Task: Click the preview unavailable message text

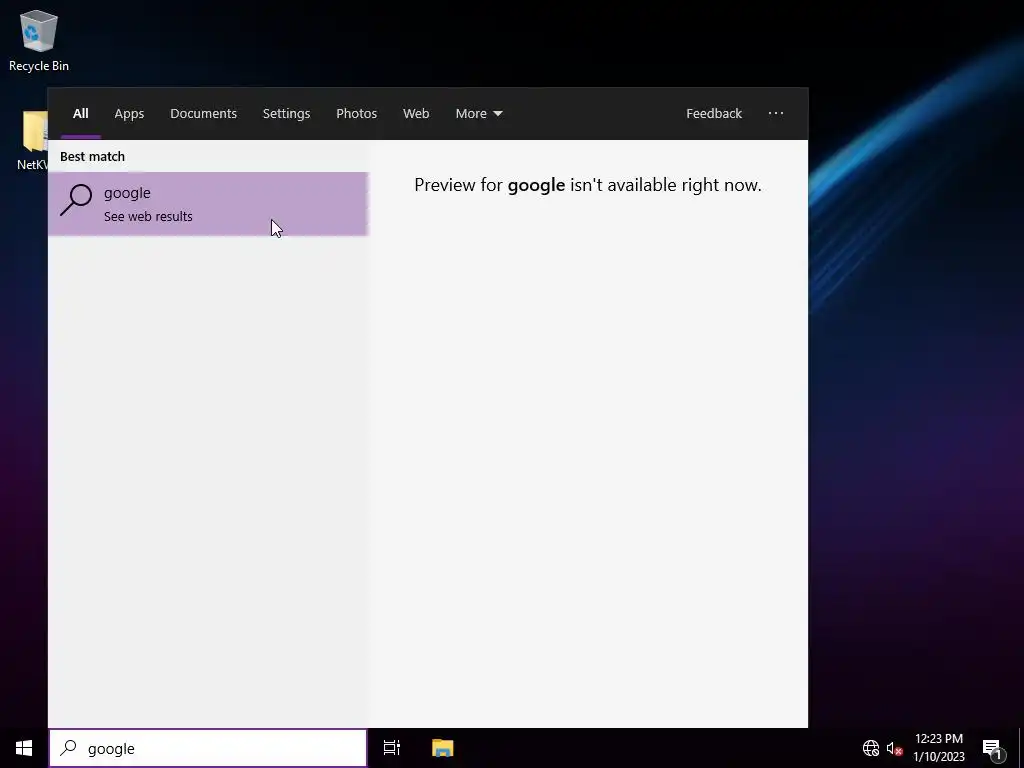Action: (588, 185)
